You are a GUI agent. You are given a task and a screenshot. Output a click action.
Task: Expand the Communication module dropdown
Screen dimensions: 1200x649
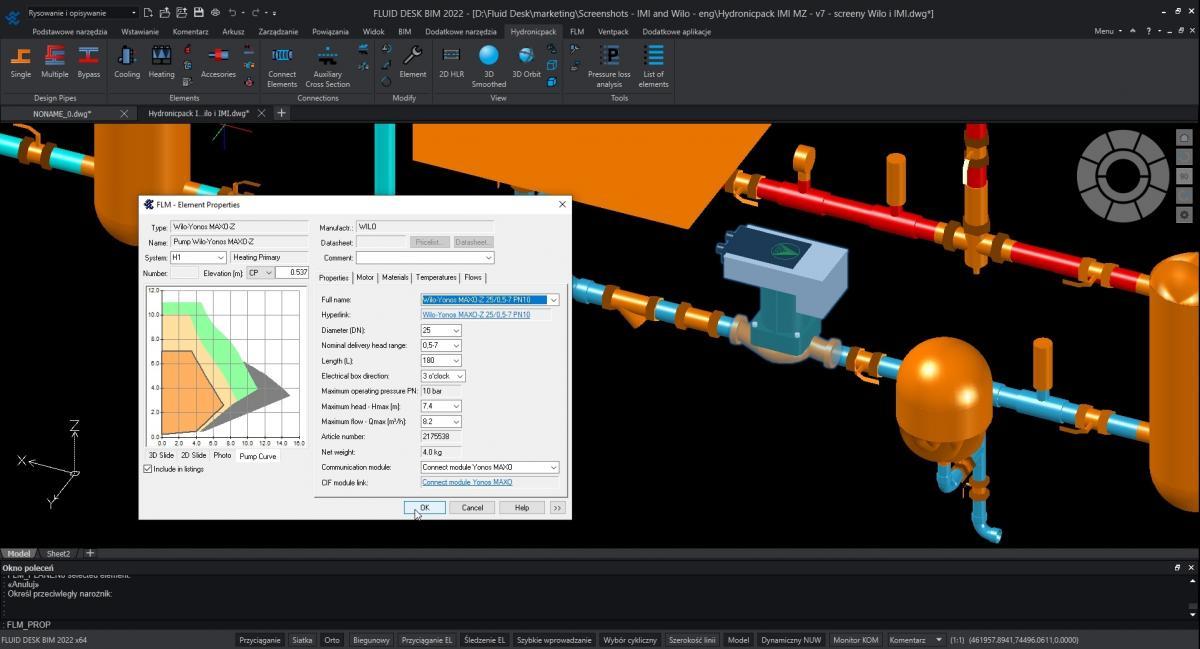(552, 467)
